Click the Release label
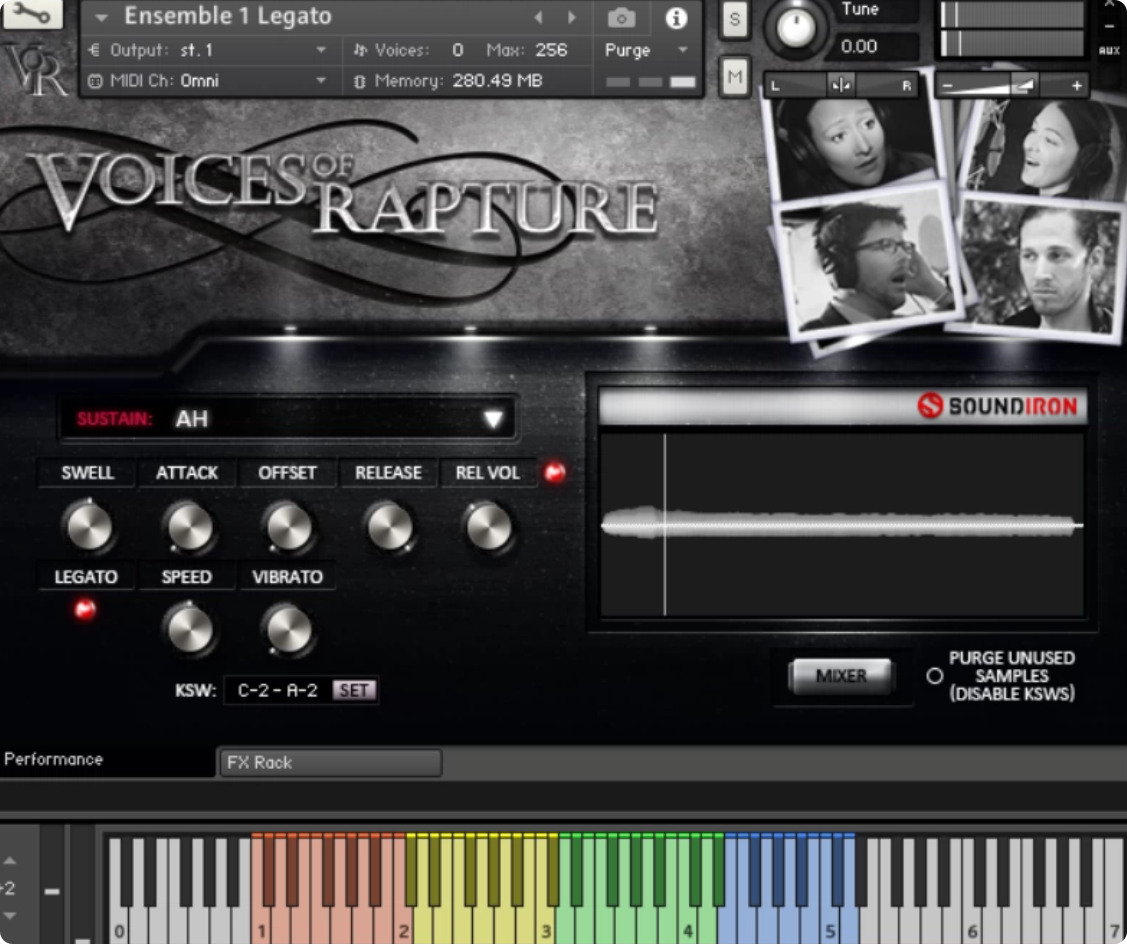The width and height of the screenshot is (1127, 944). [x=388, y=472]
